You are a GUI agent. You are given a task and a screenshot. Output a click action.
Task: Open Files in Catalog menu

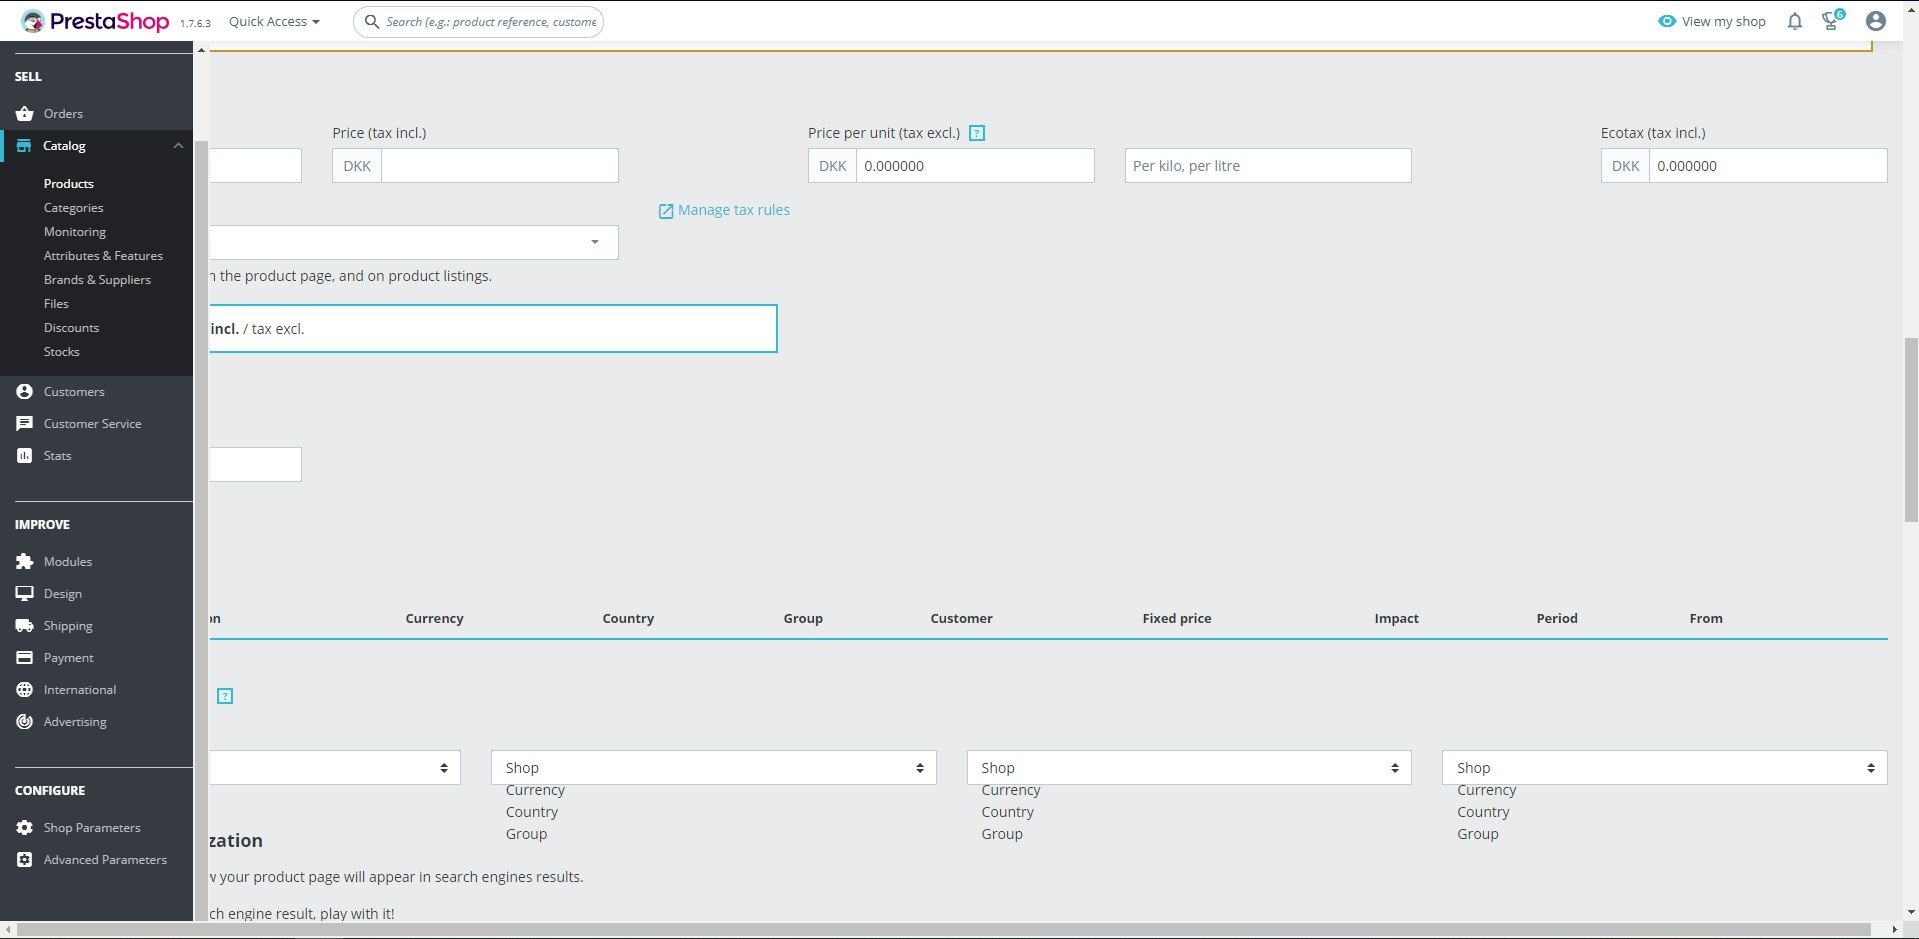[56, 304]
